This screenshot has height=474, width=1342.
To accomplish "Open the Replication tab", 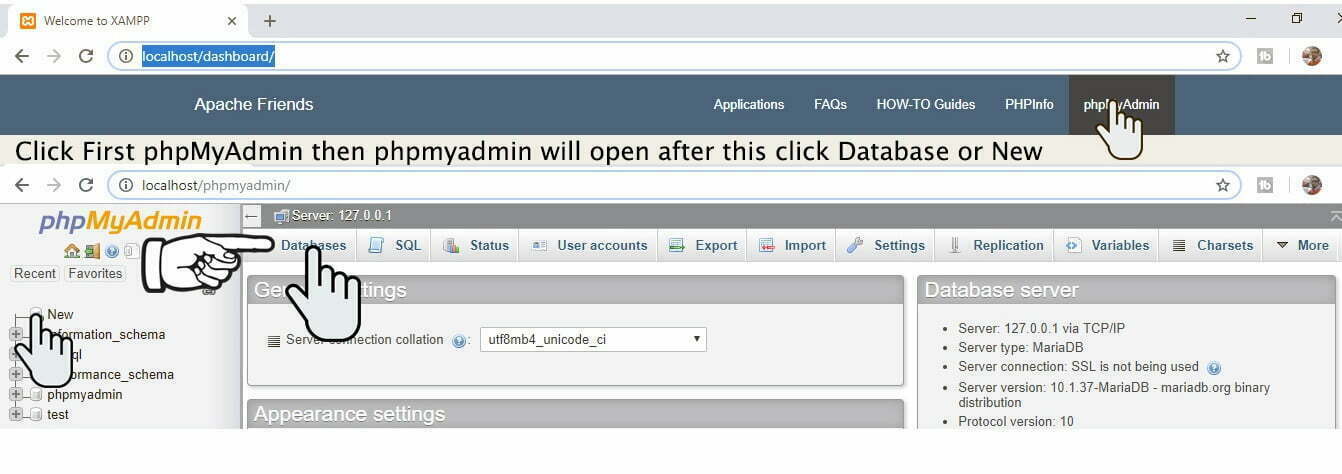I will (996, 245).
